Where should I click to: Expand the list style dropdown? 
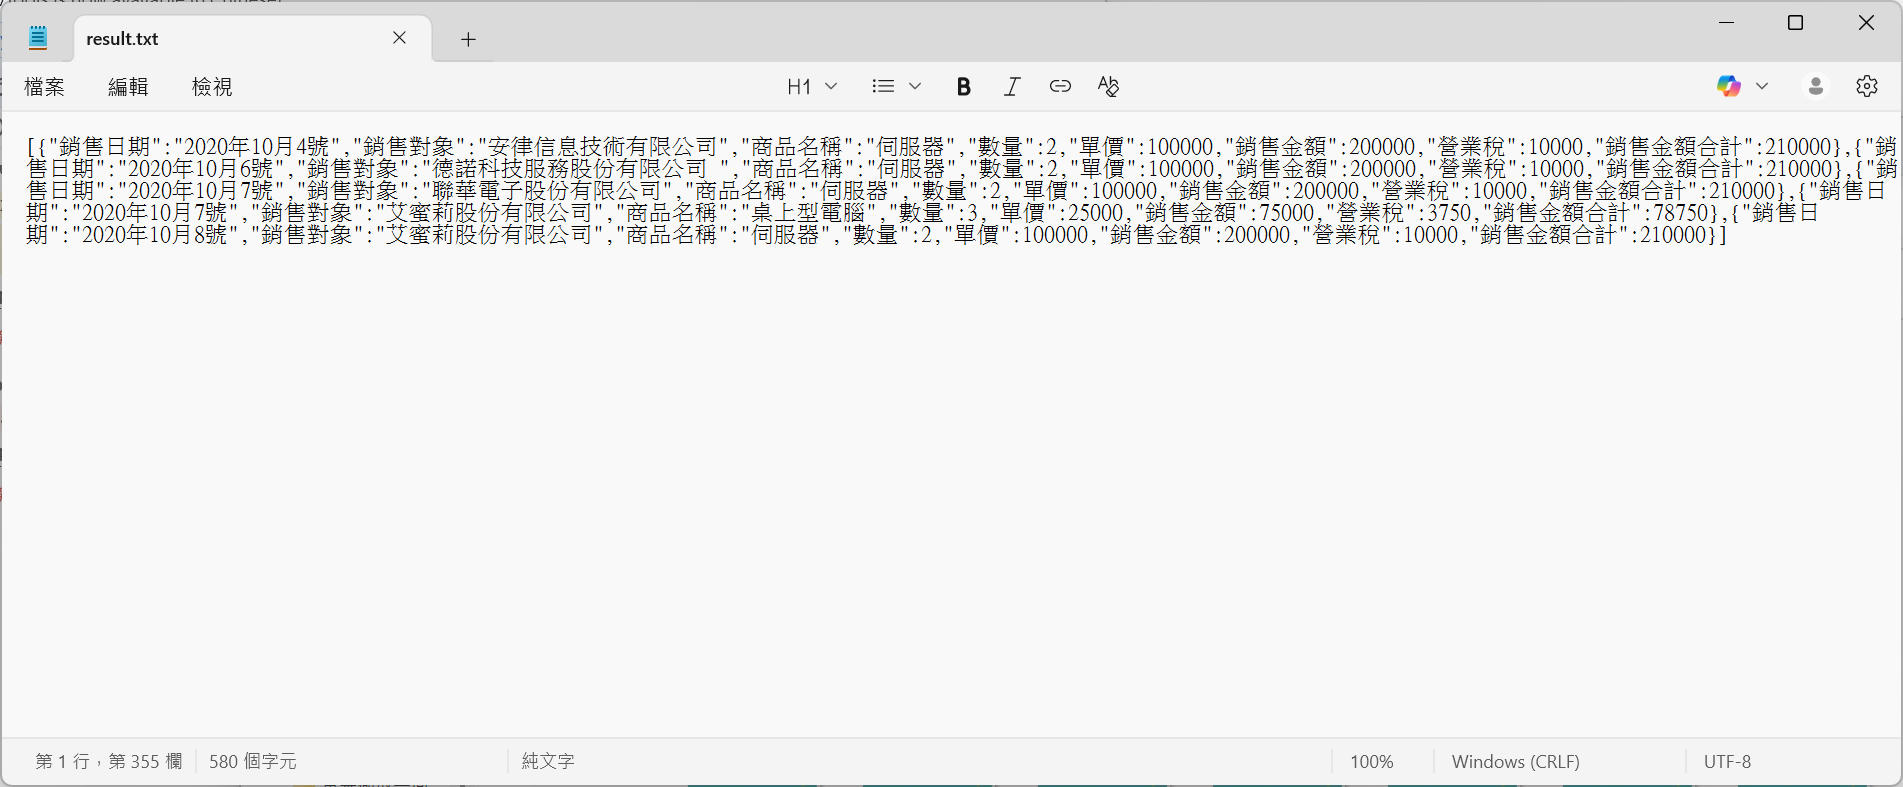[896, 87]
